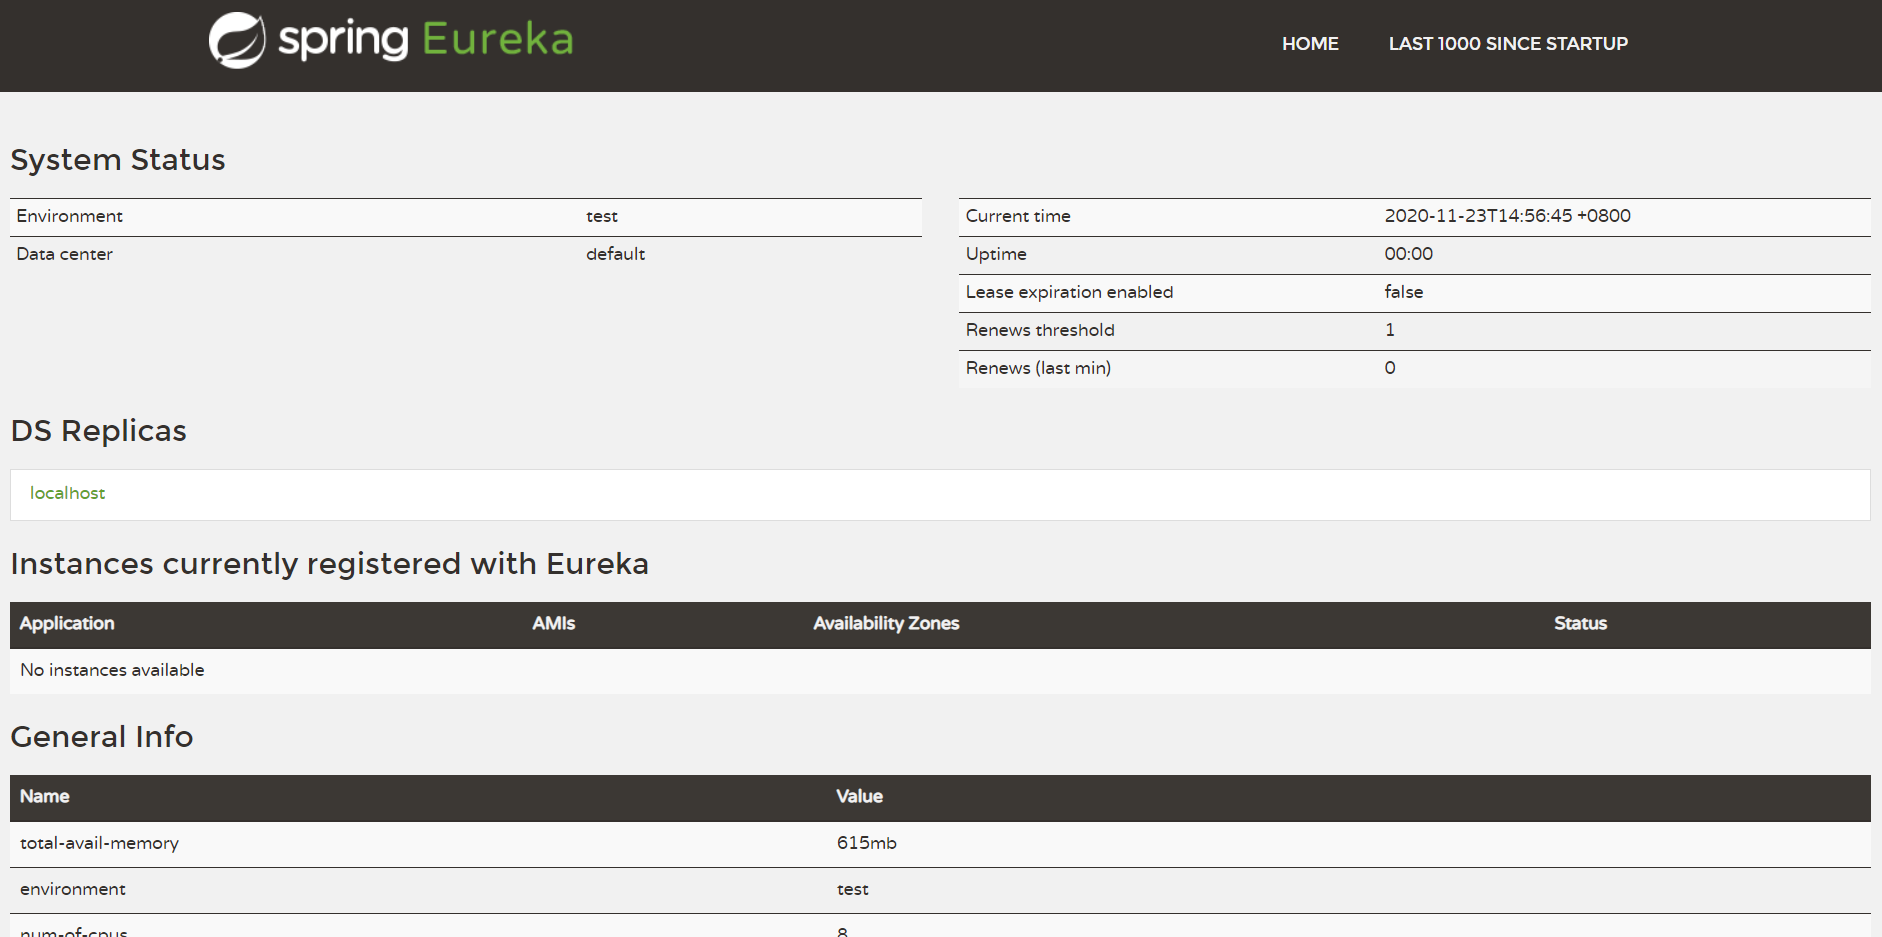Click the Uptime value 00:00
Viewport: 1882px width, 937px height.
pyautogui.click(x=1408, y=254)
